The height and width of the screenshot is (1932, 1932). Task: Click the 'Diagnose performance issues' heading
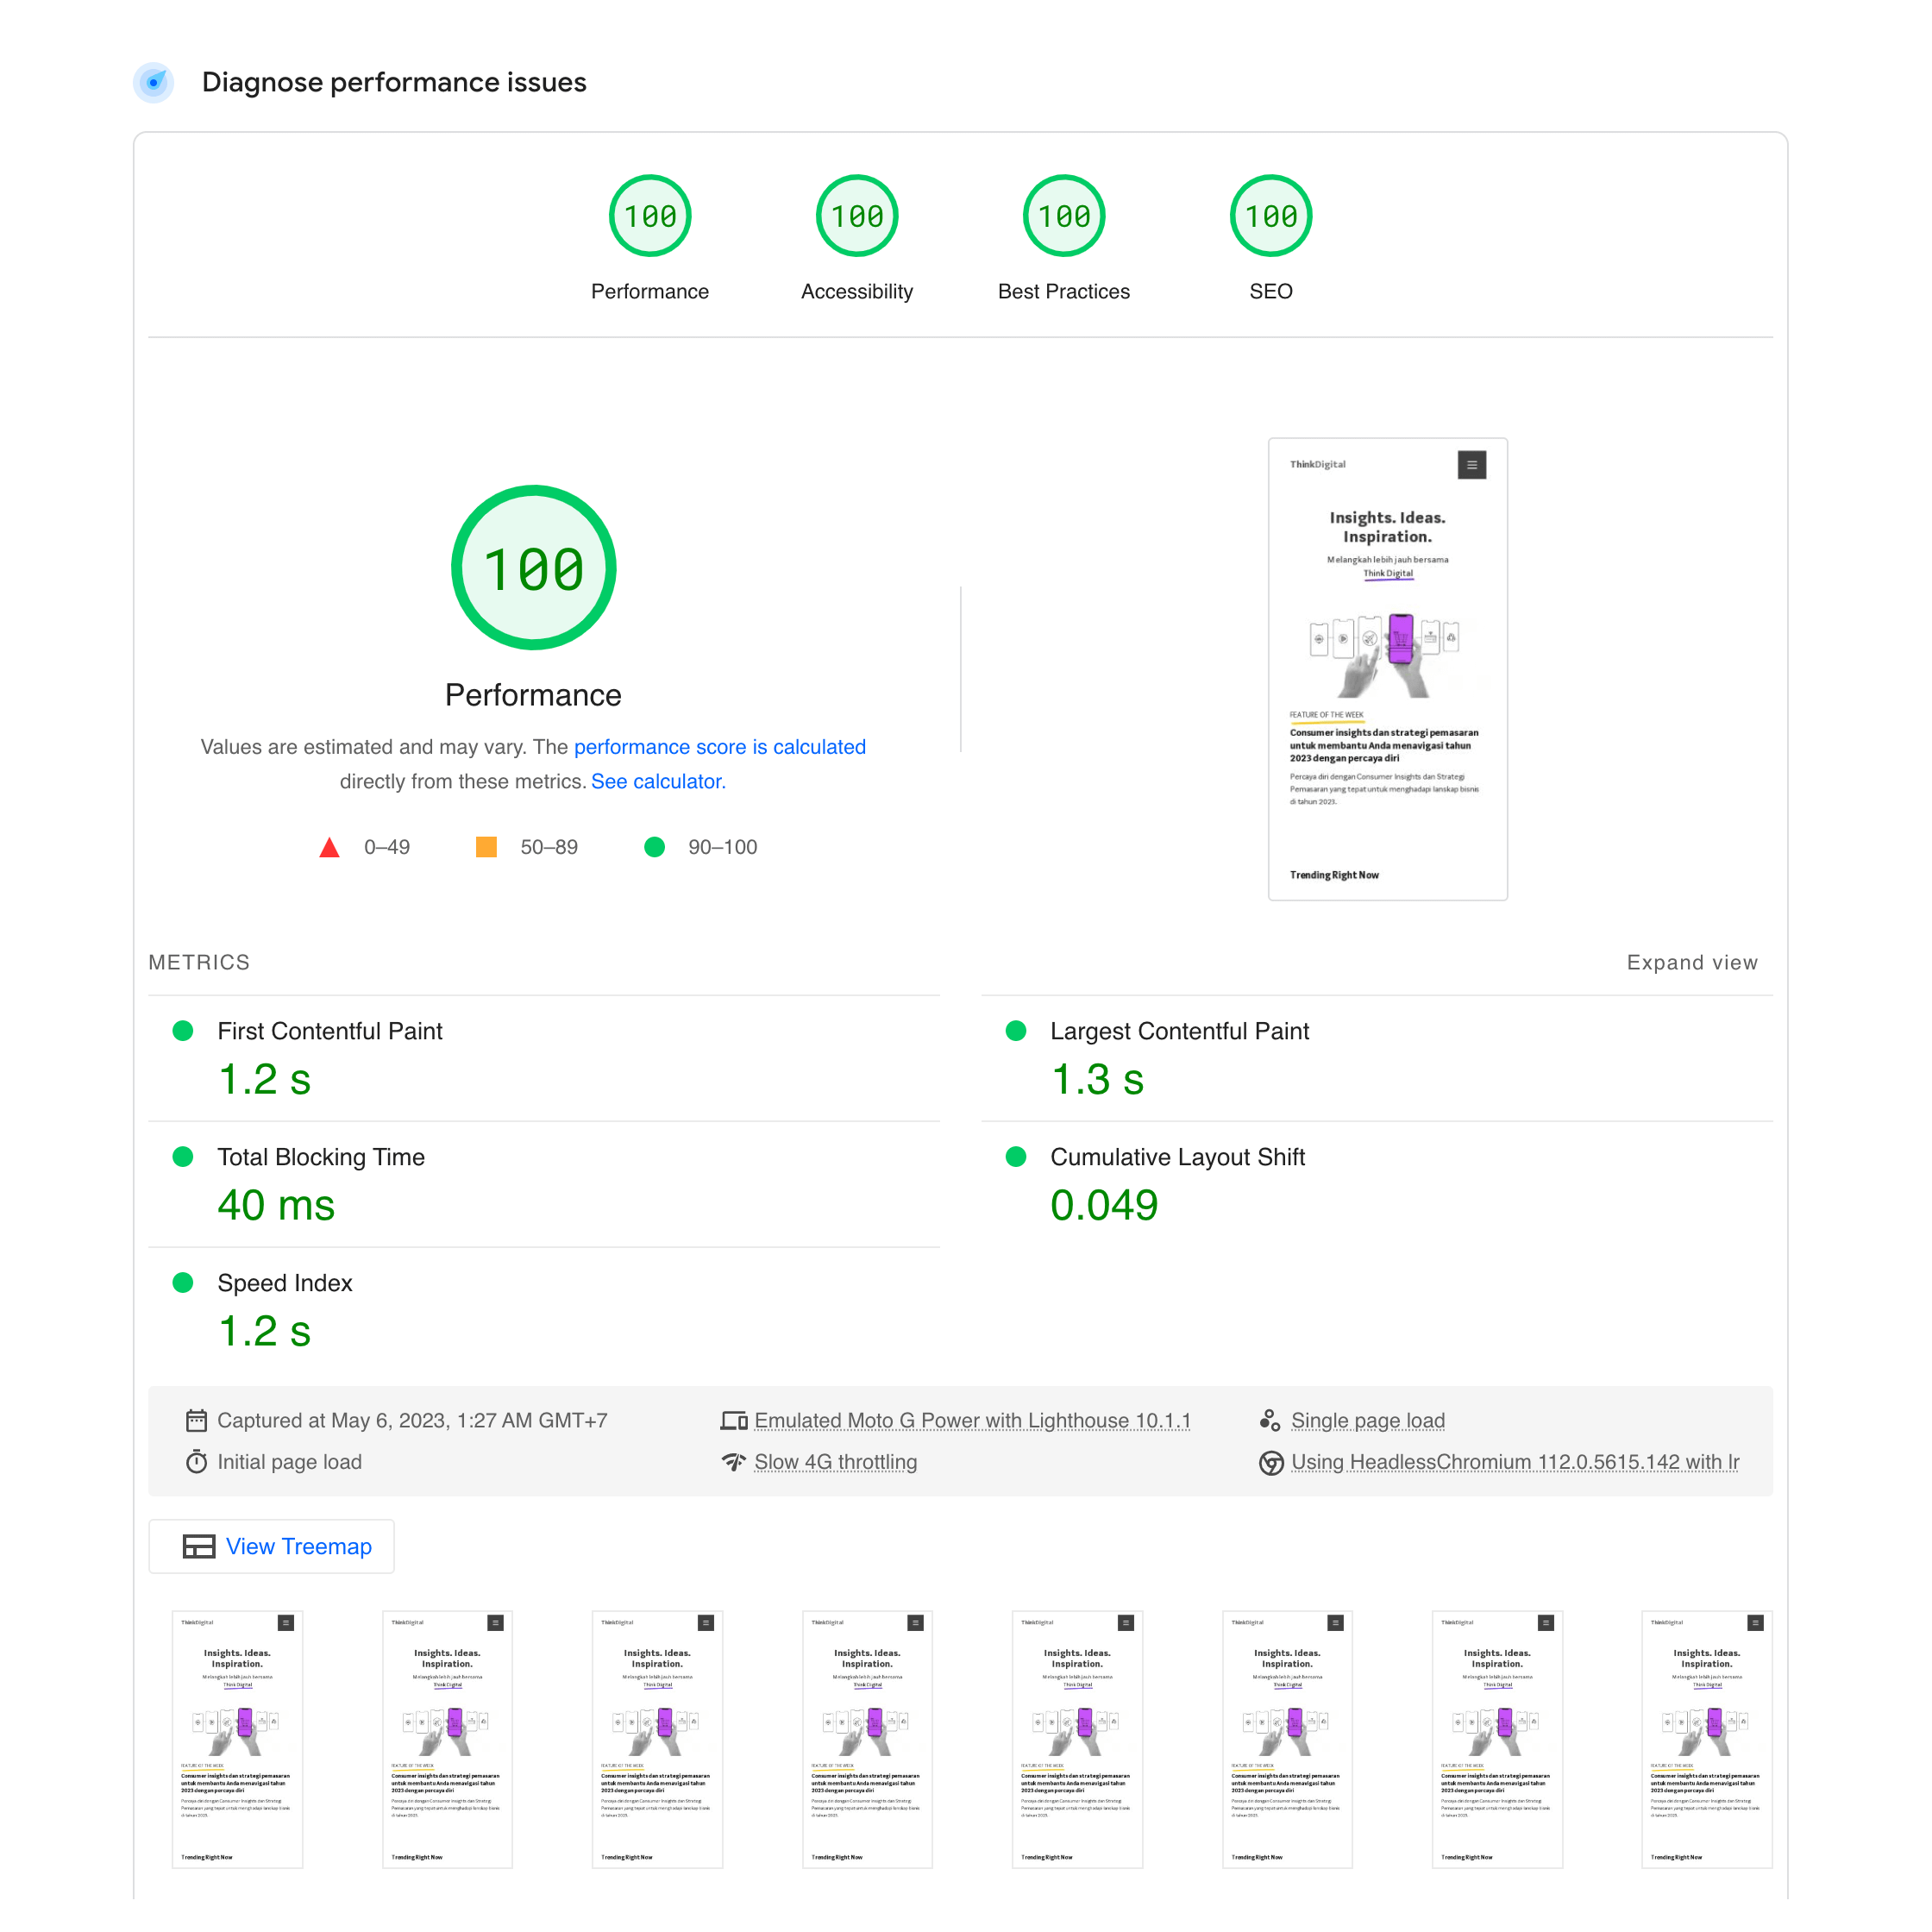point(394,82)
